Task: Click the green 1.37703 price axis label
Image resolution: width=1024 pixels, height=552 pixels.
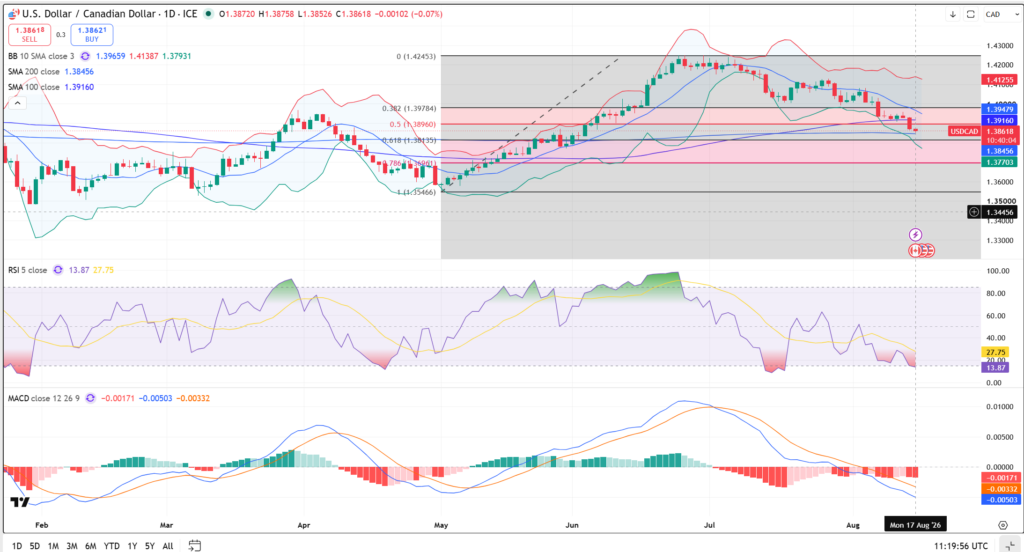Action: tap(999, 162)
